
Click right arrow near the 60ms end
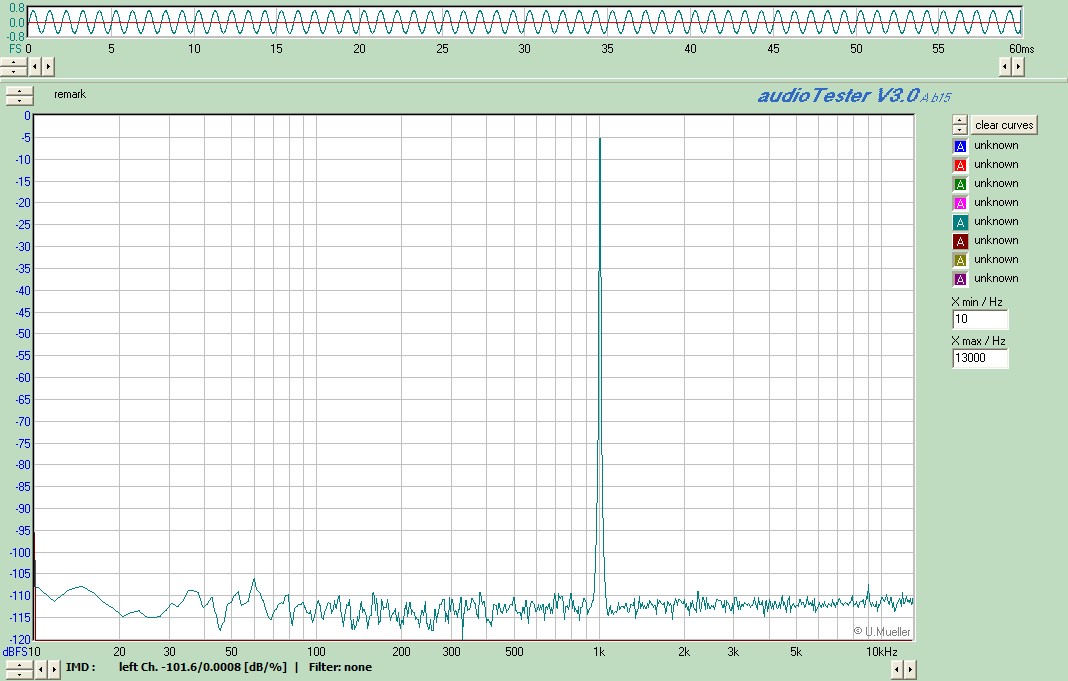[x=1018, y=67]
